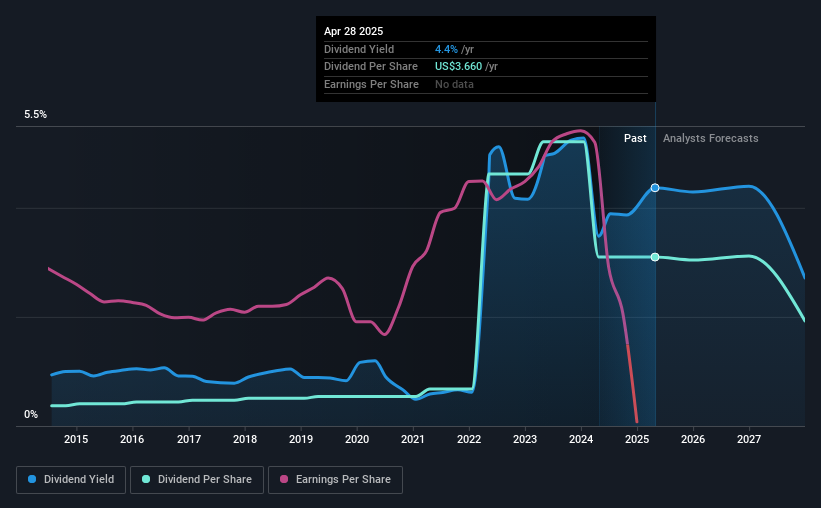
Task: Click the blue Dividend Yield legend dot
Action: click(32, 479)
